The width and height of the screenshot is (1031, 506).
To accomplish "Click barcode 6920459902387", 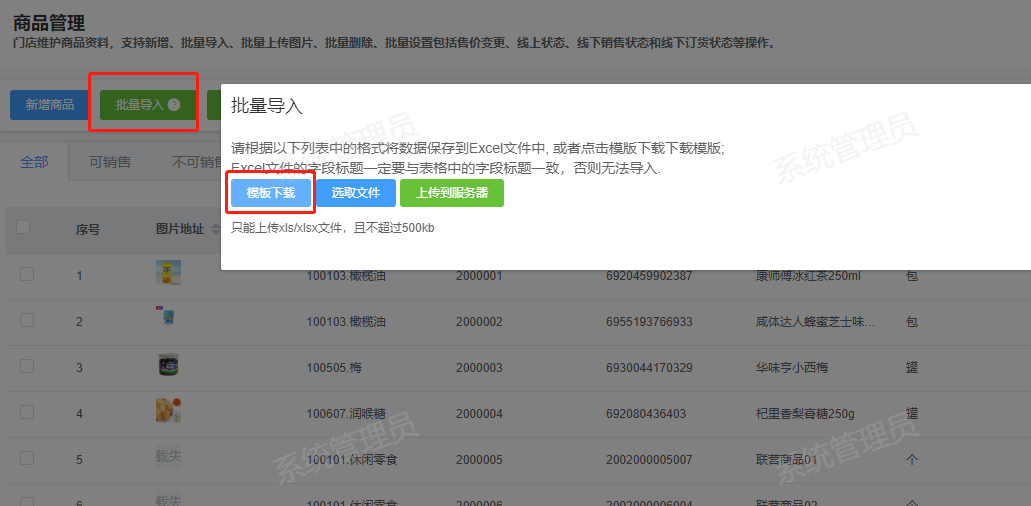I will click(649, 276).
